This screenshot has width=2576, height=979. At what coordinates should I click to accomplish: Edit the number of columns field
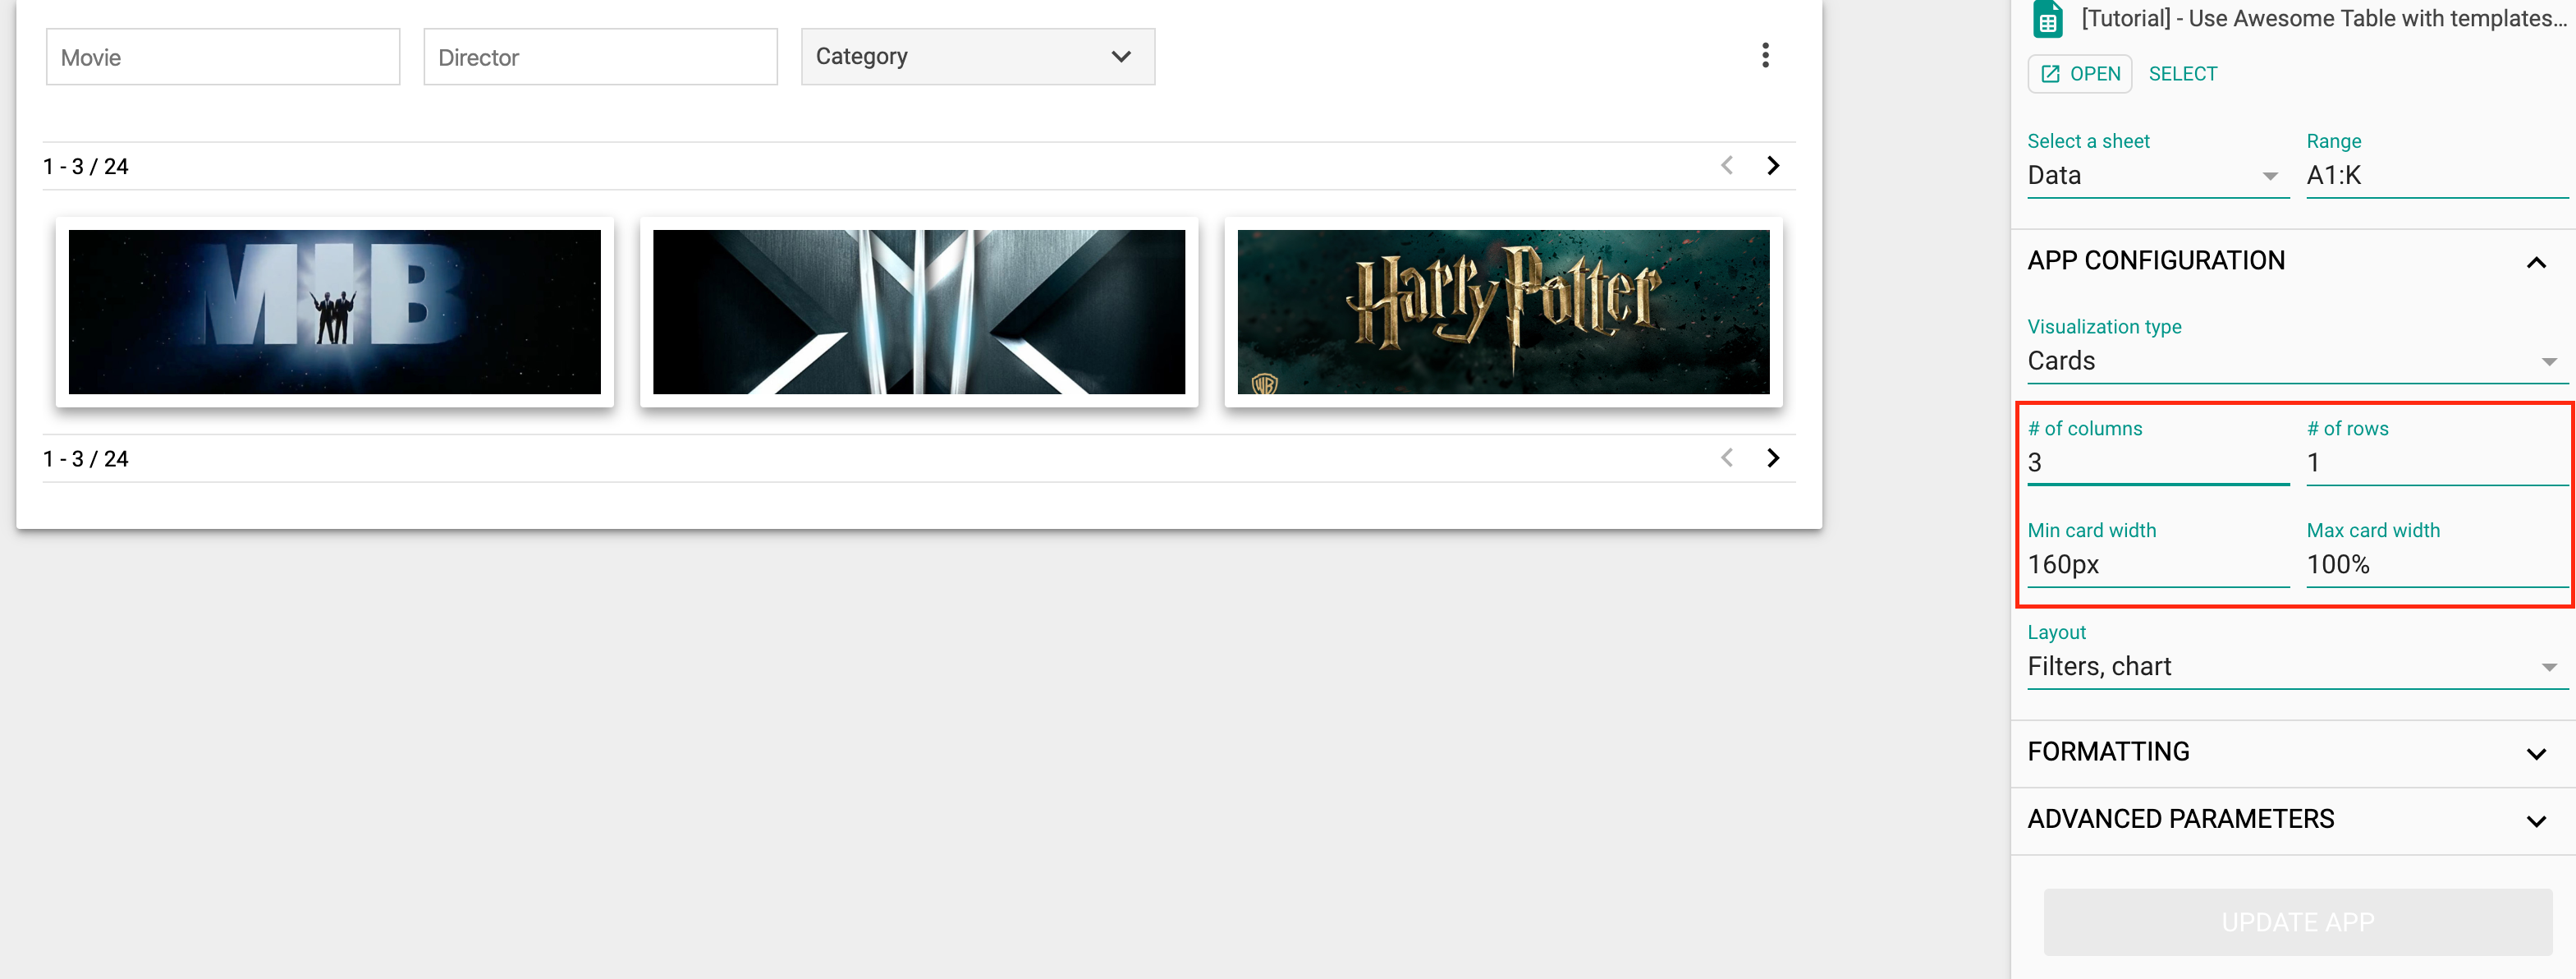(2158, 463)
